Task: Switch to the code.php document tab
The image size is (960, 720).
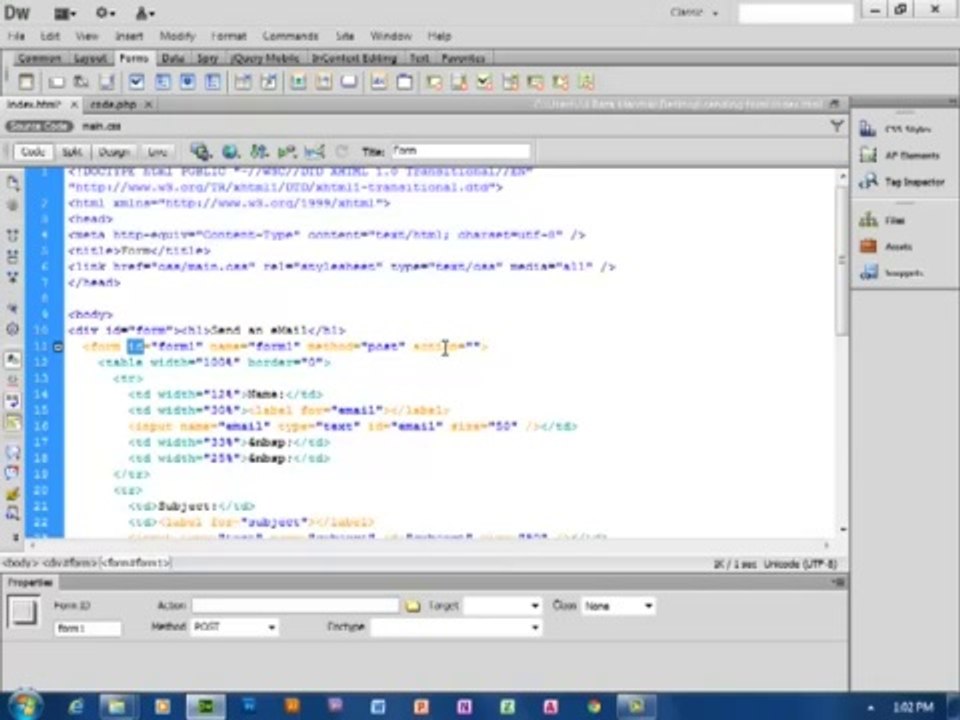Action: (113, 105)
